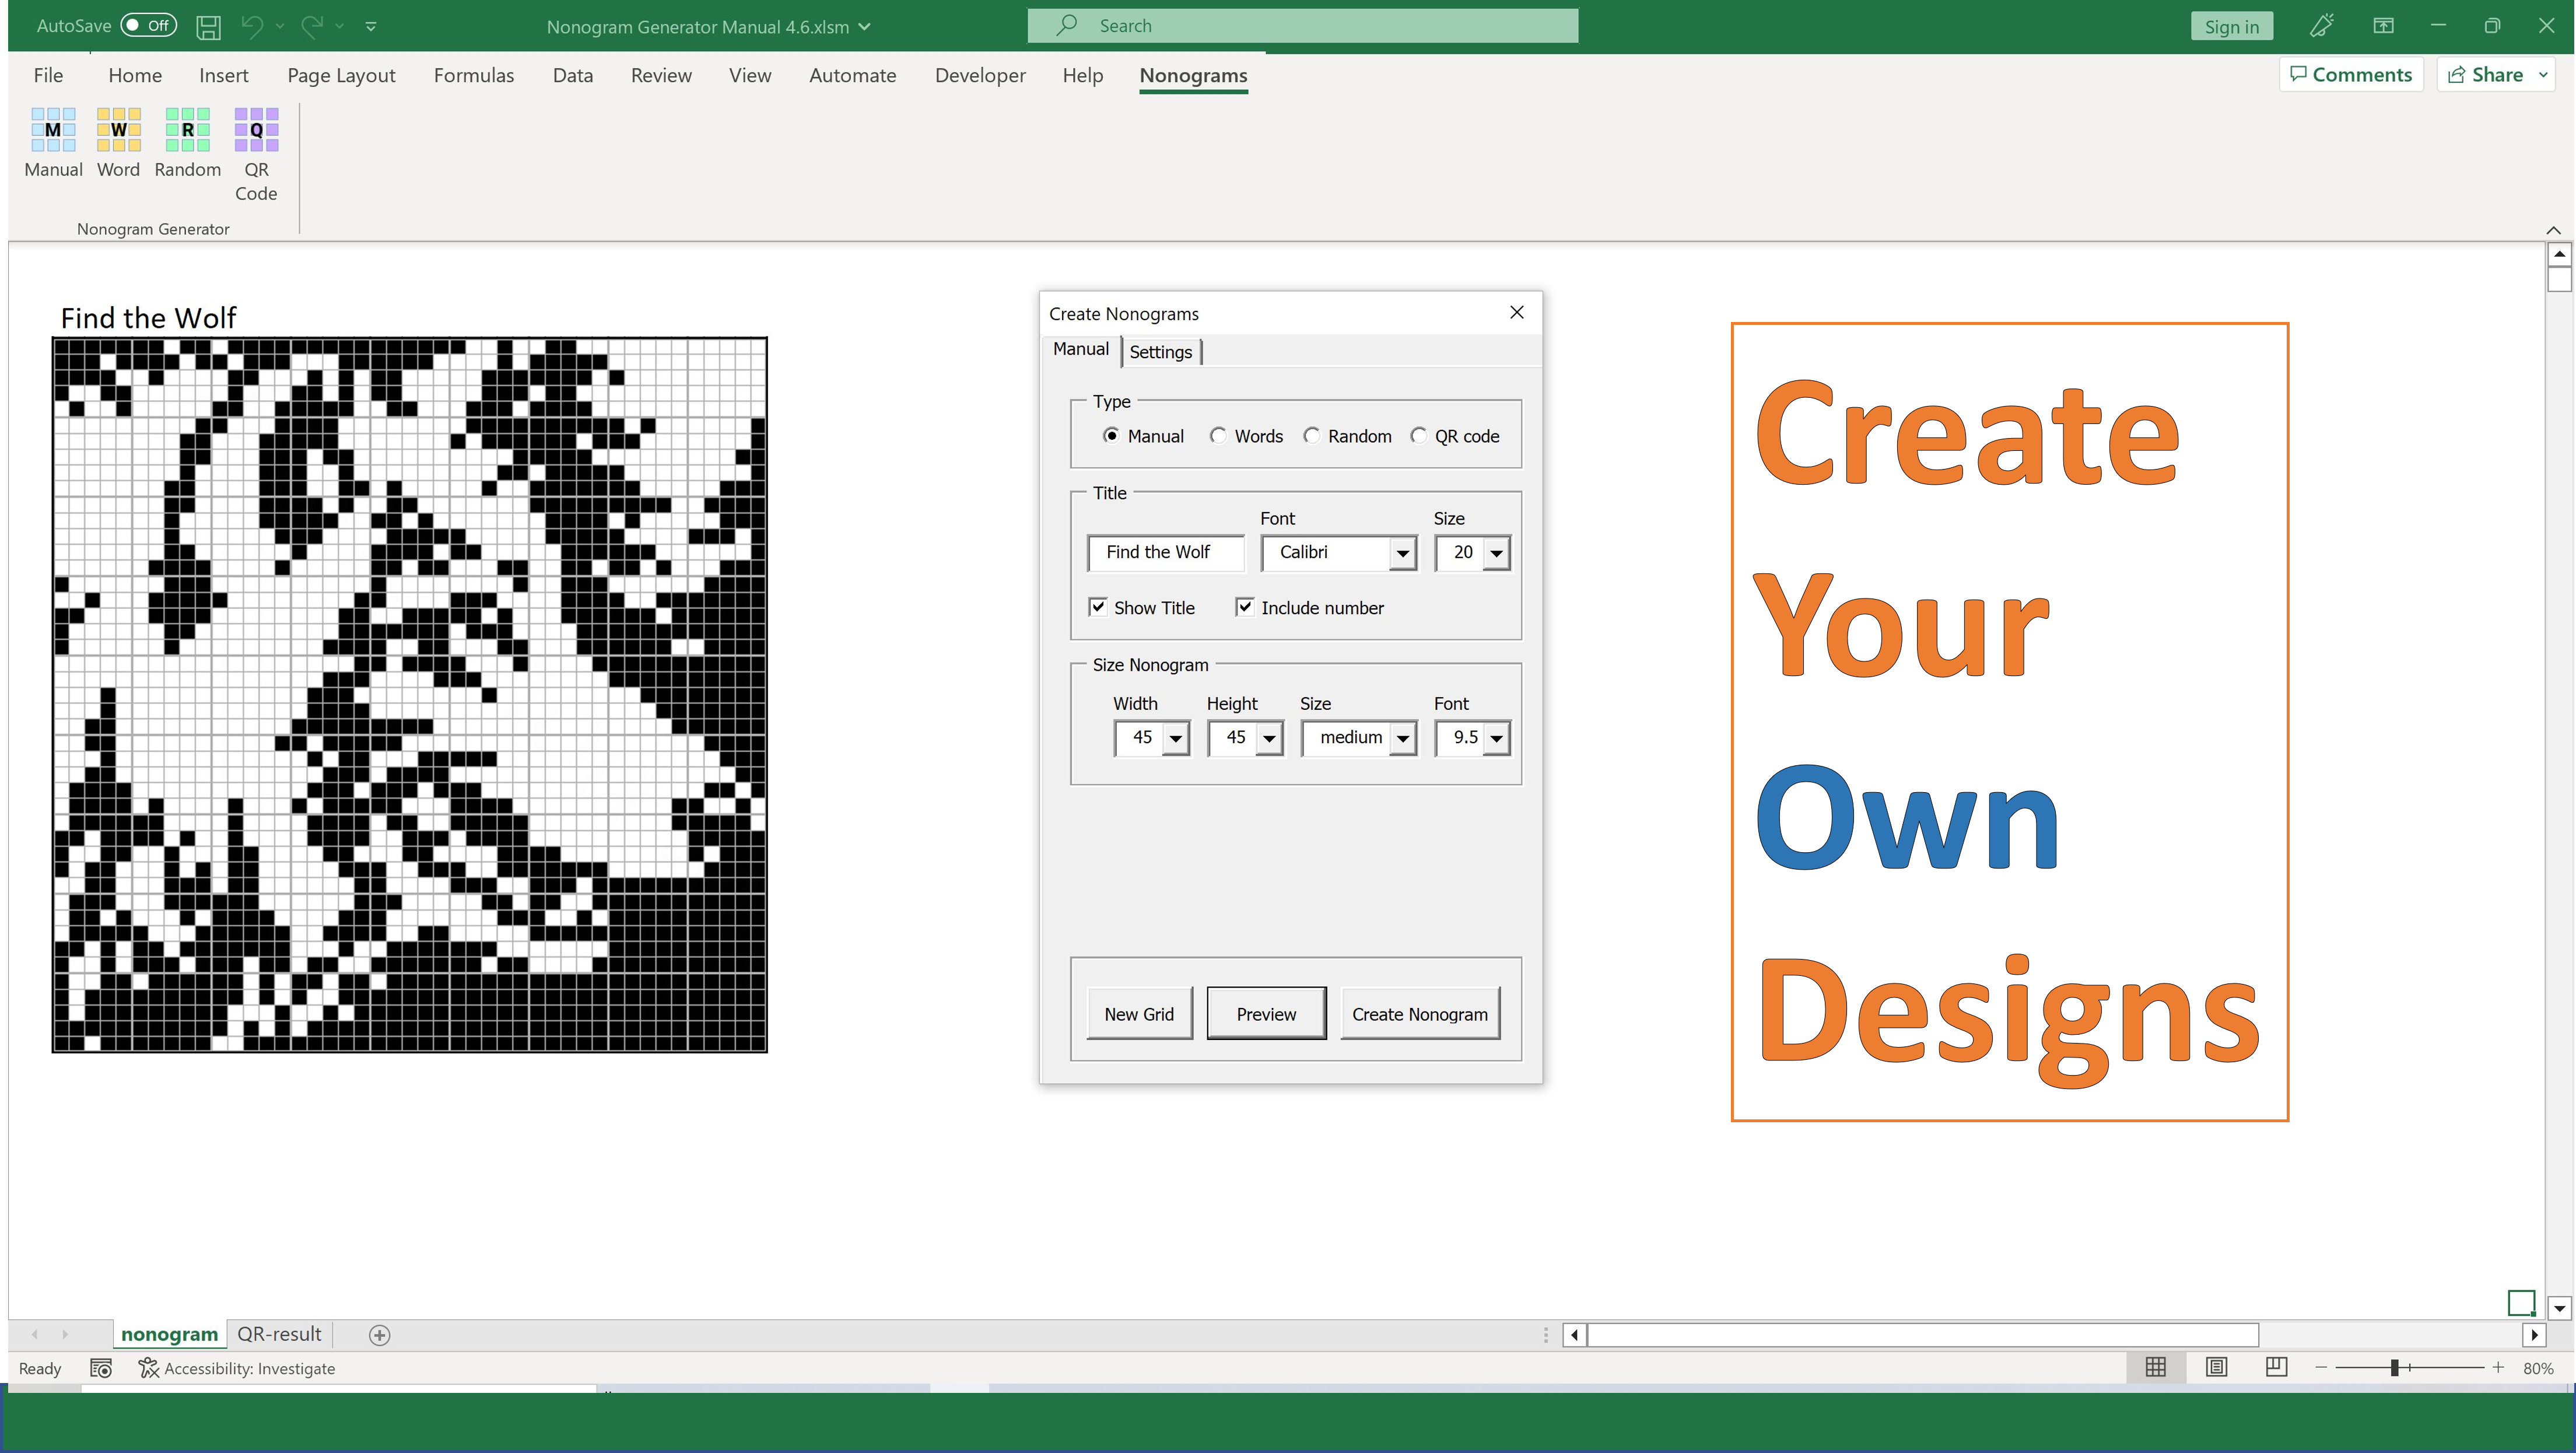This screenshot has height=1453, width=2576.
Task: Click the Find the Wolf title field
Action: (x=1165, y=553)
